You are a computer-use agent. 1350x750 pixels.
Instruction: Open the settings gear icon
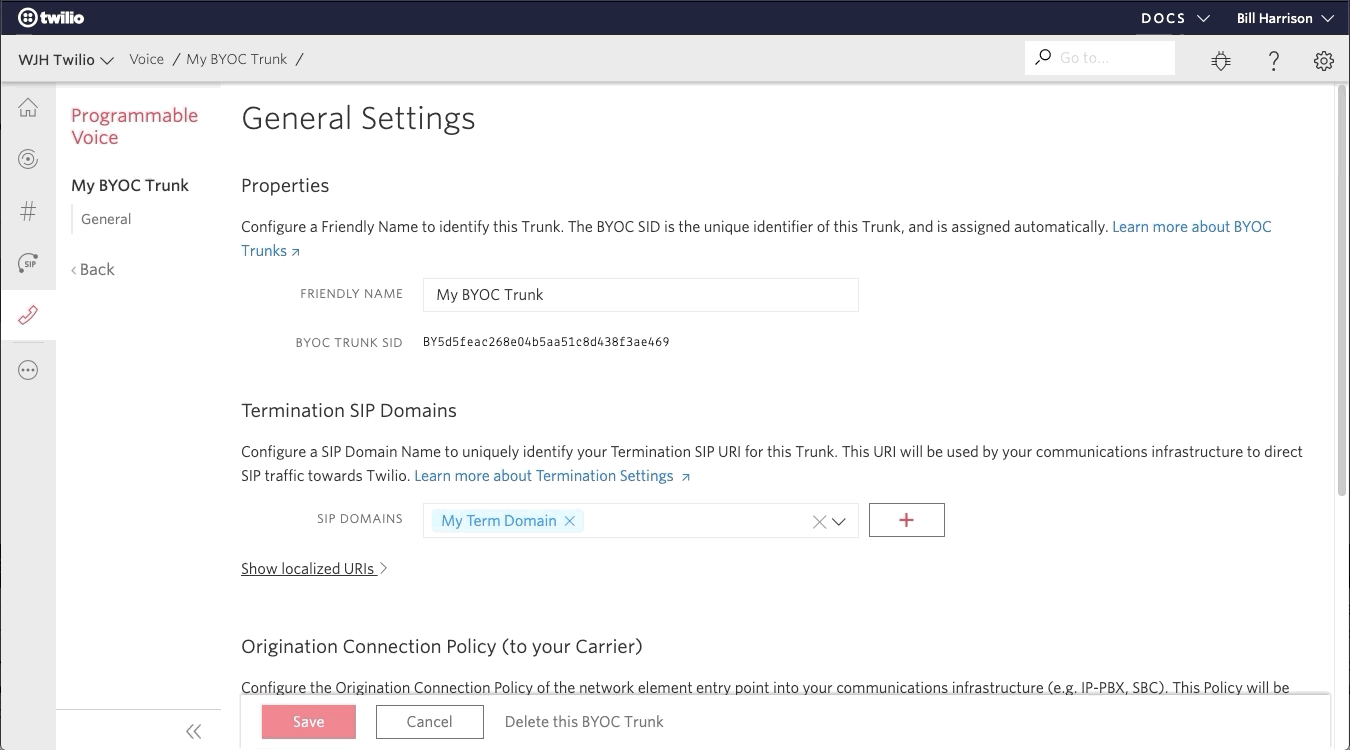1324,60
